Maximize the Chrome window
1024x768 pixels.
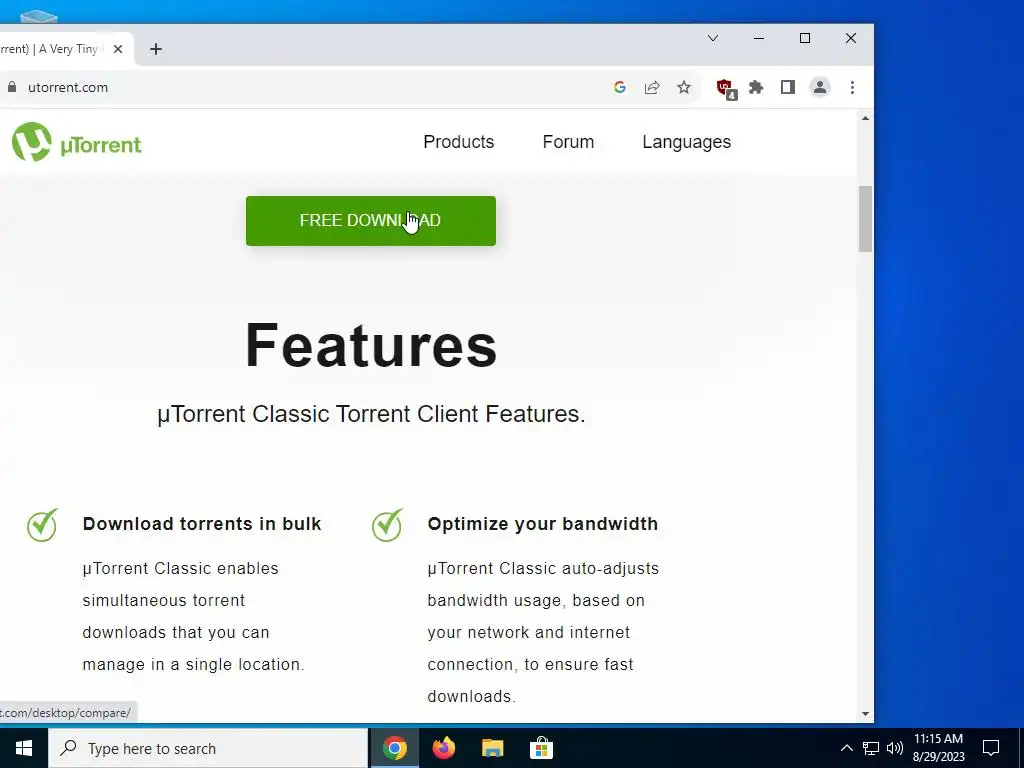(x=805, y=38)
